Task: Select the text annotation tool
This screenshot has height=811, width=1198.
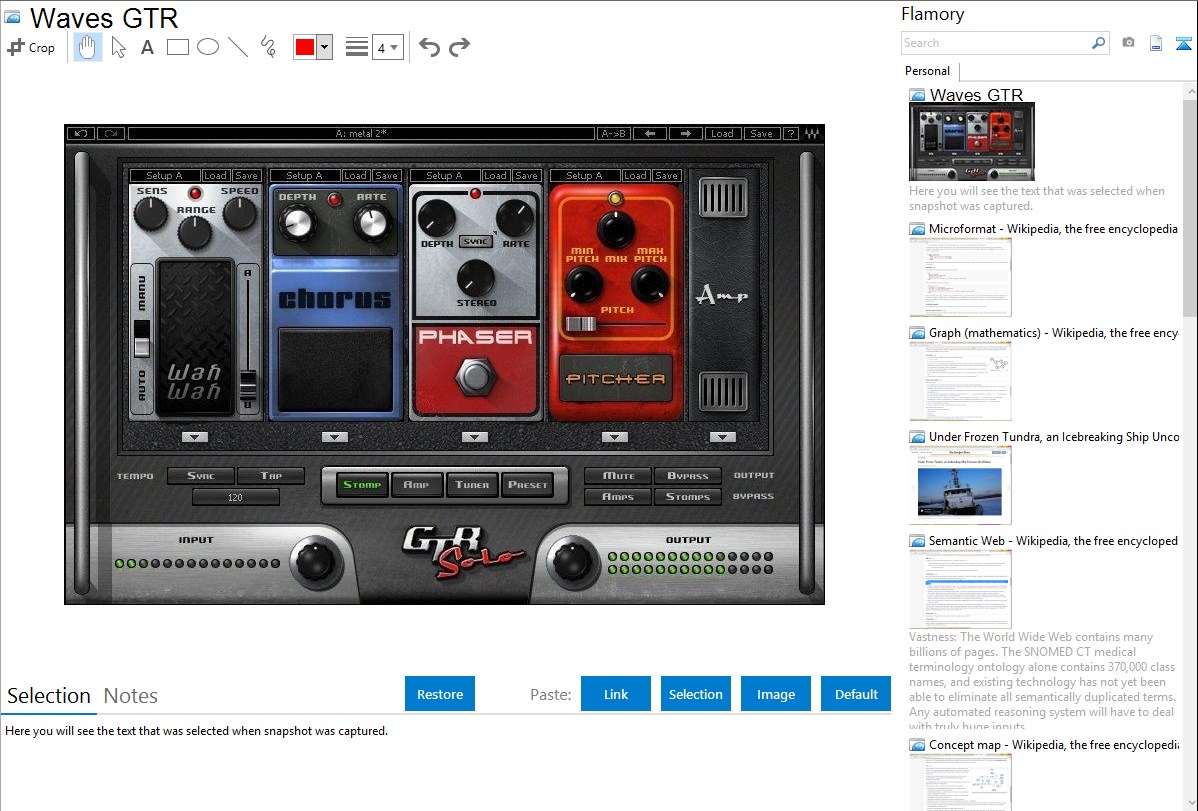Action: tap(147, 47)
